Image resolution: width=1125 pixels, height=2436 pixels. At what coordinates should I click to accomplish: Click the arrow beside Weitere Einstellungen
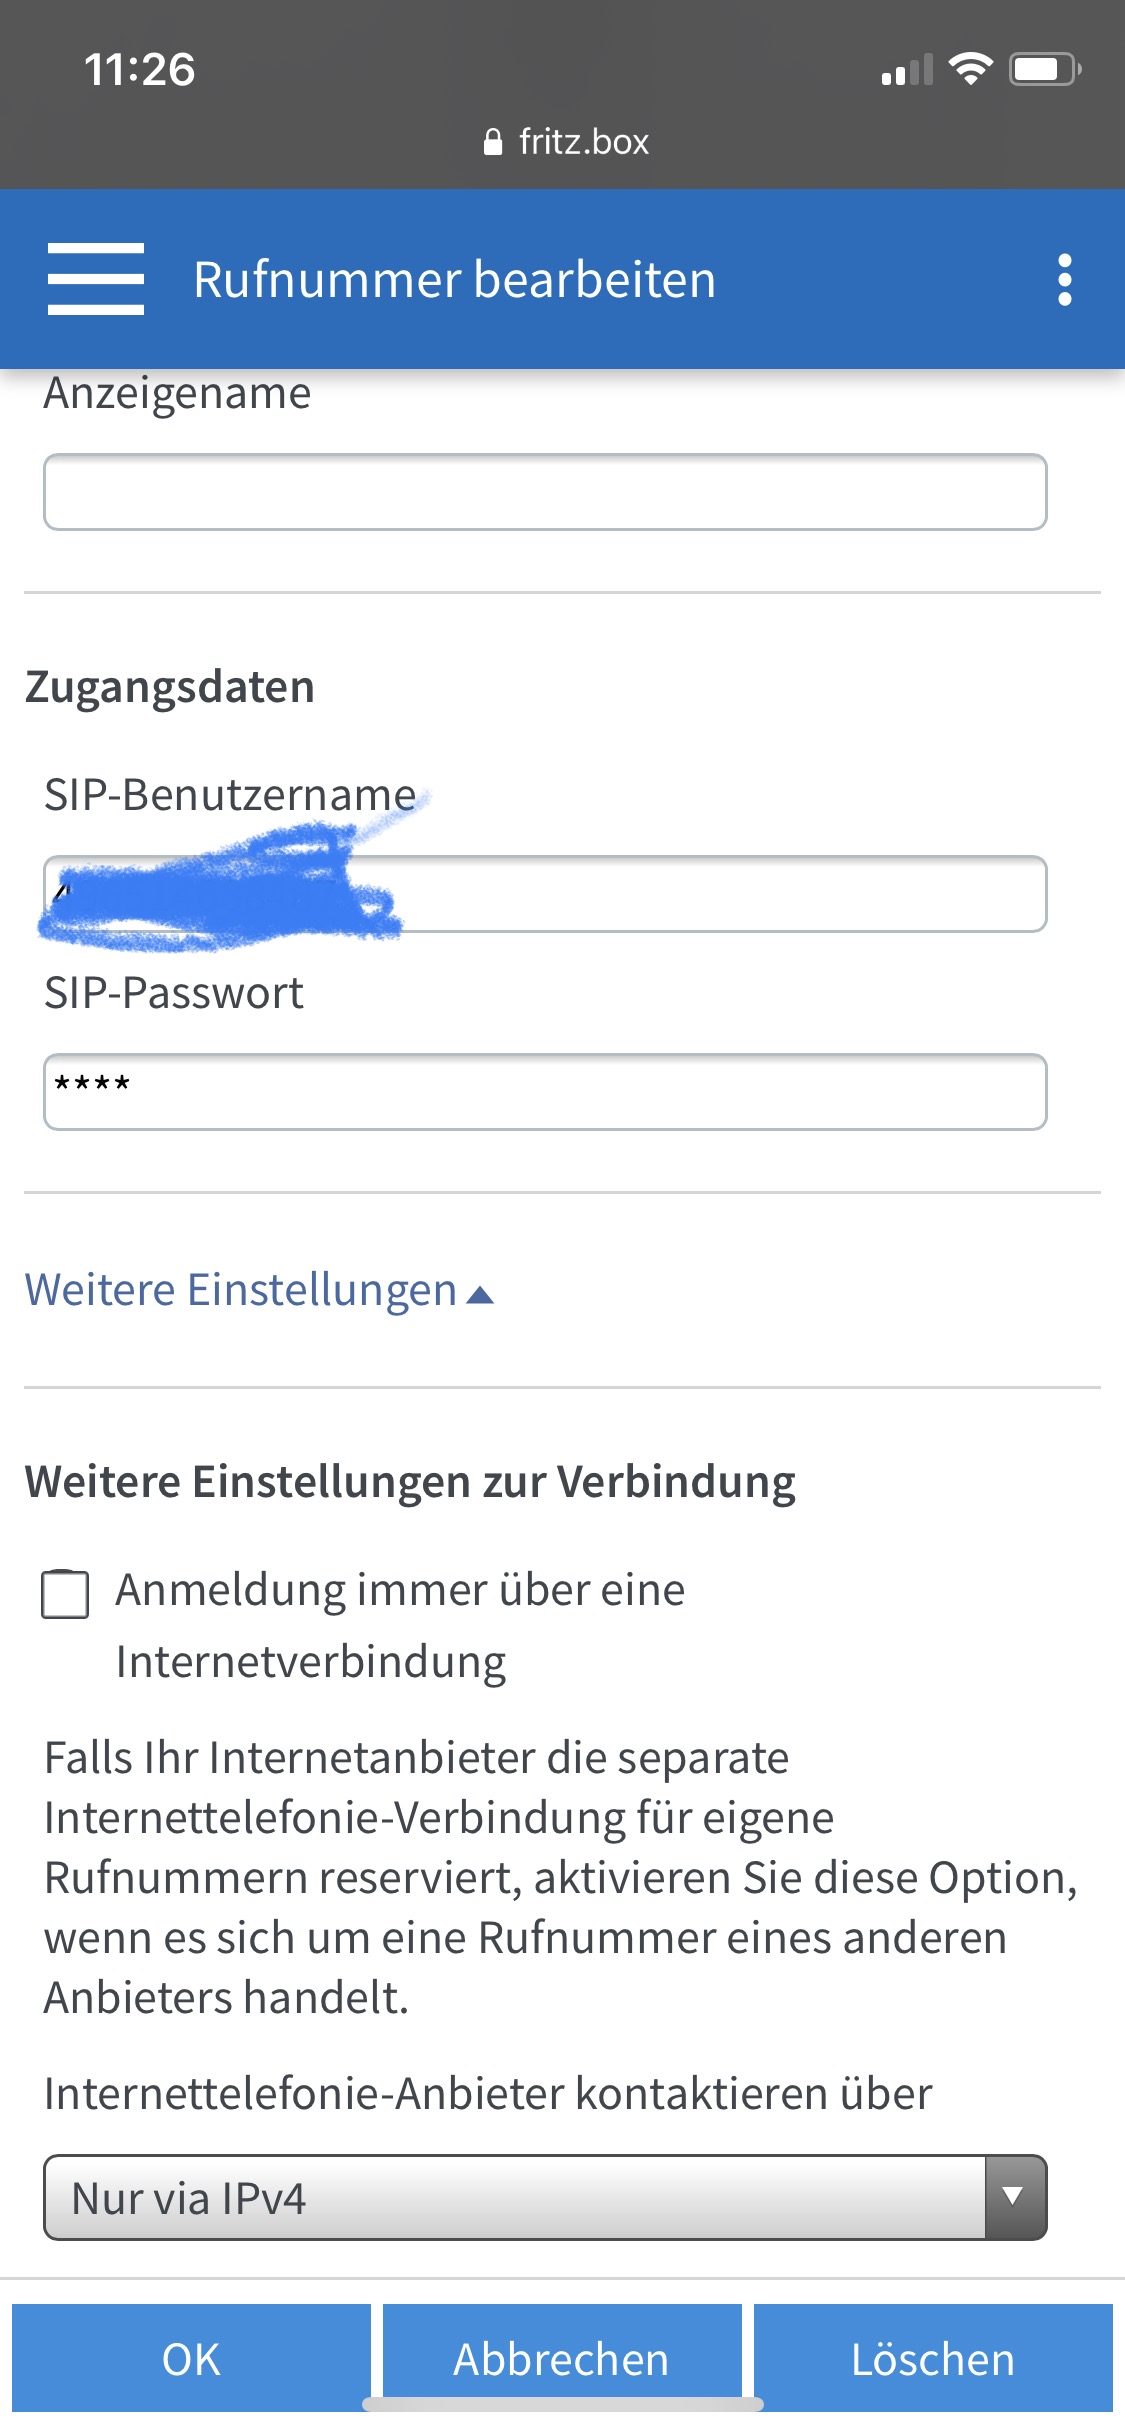[x=481, y=1295]
